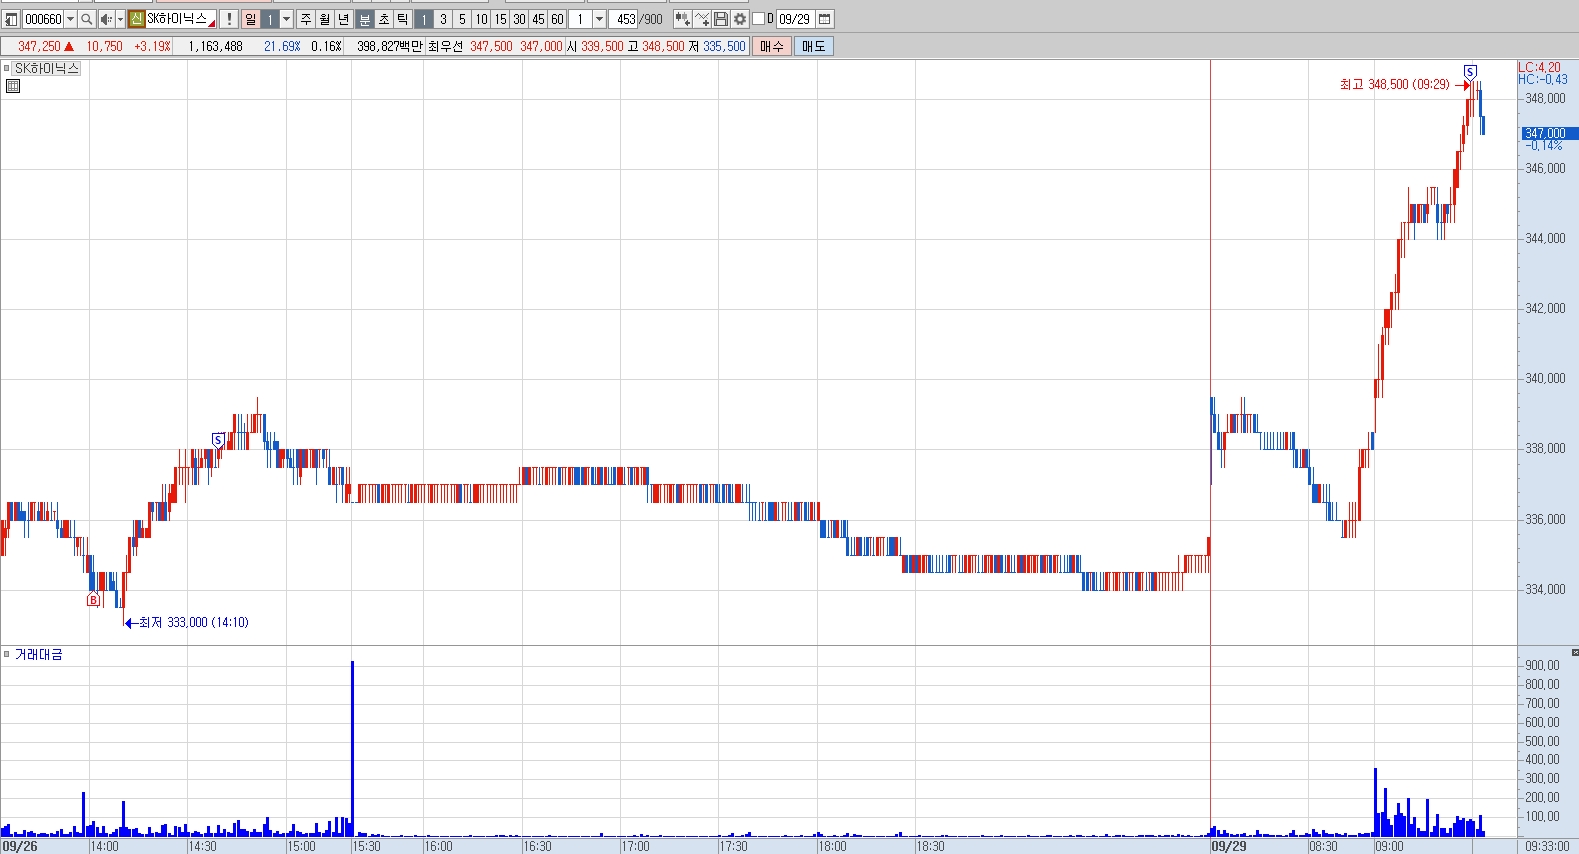Click the 최저 333,000 (14:10) annotation
Screen dimensions: 1579x854
(194, 622)
